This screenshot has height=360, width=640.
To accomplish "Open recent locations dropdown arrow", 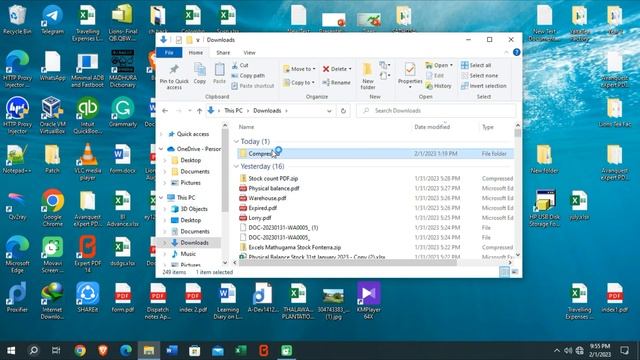I will click(189, 111).
